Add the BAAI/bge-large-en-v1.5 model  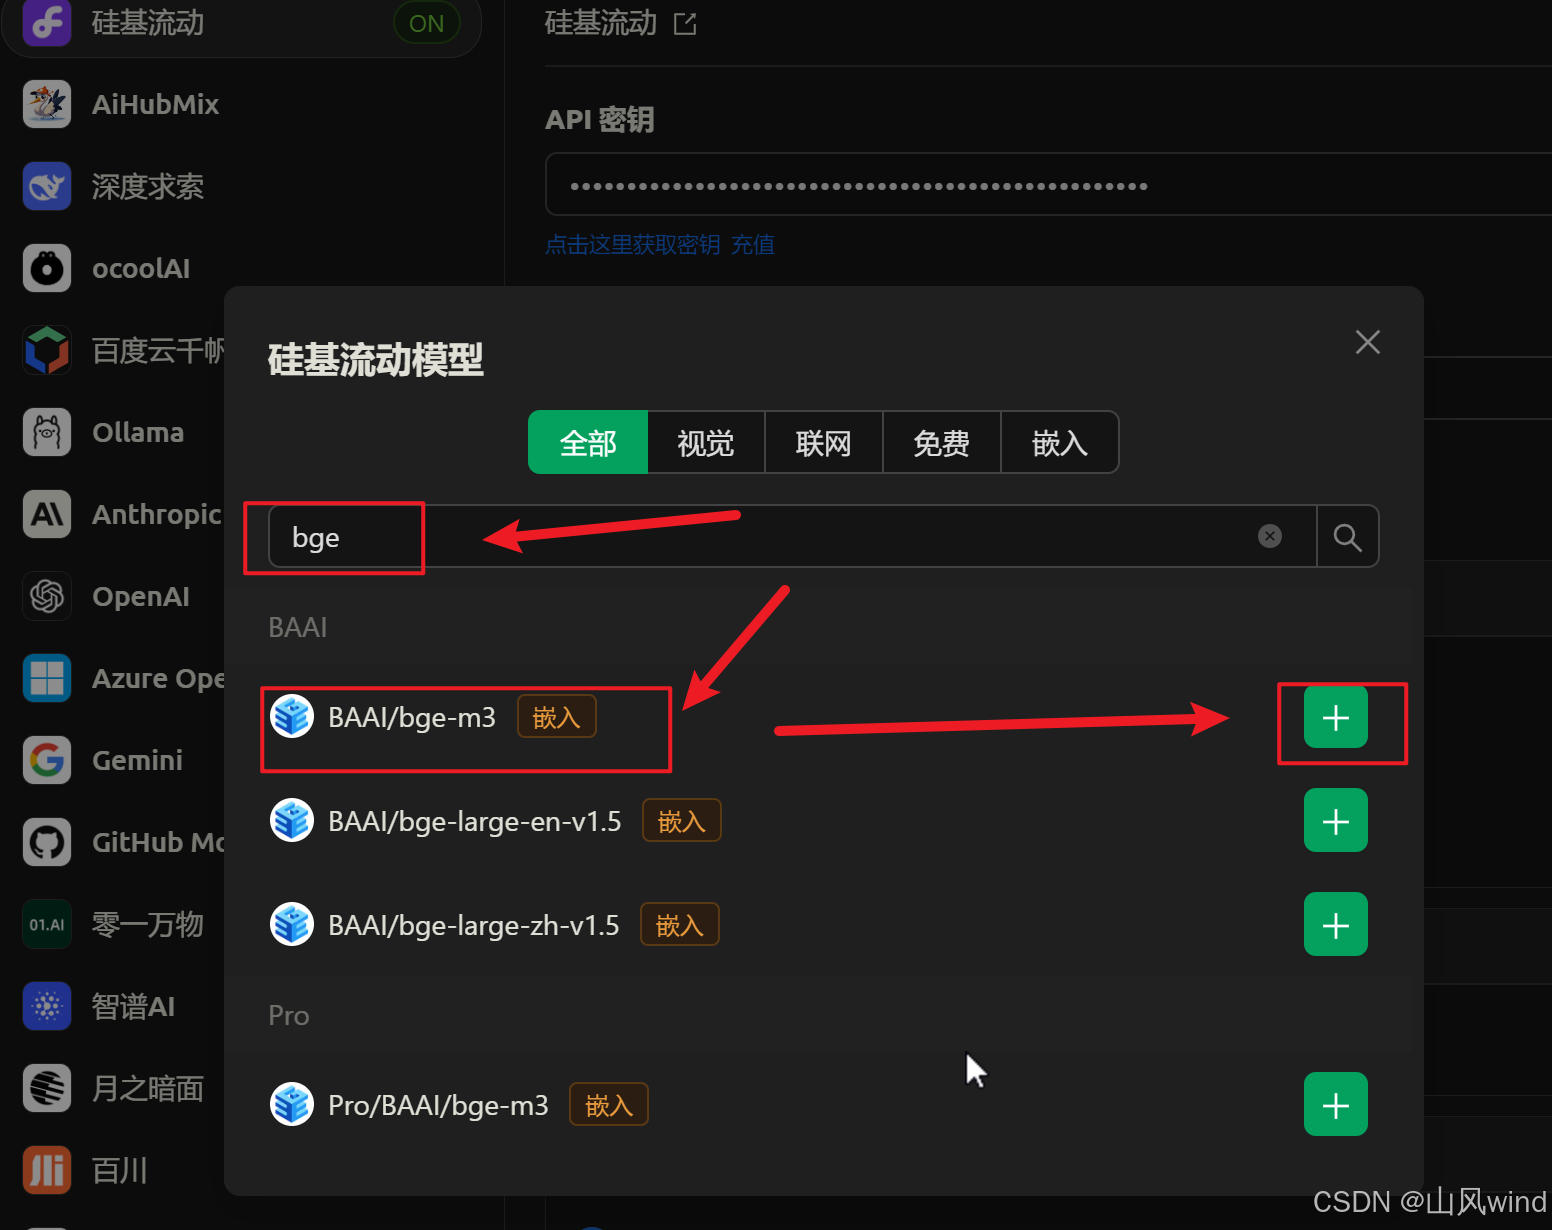click(x=1335, y=821)
